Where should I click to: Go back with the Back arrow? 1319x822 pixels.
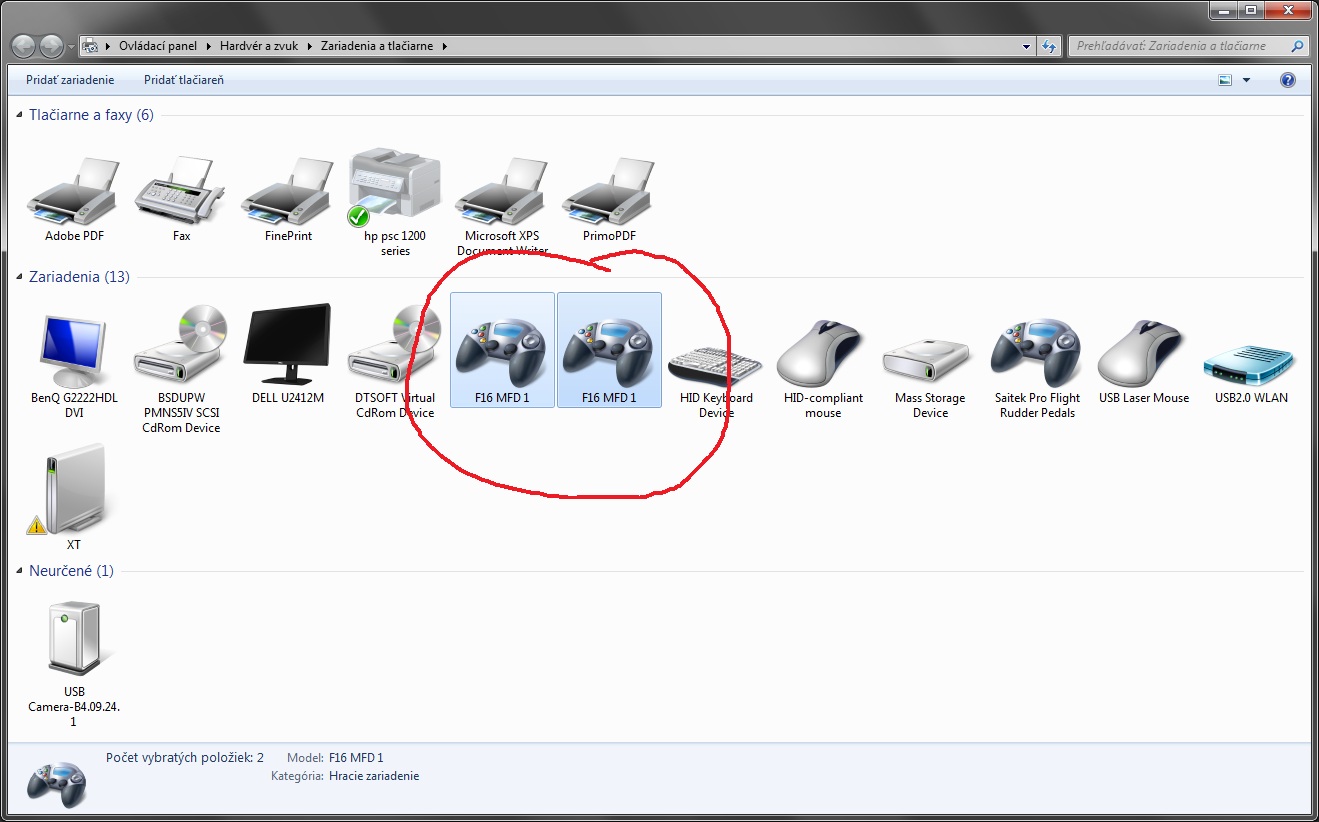24,46
